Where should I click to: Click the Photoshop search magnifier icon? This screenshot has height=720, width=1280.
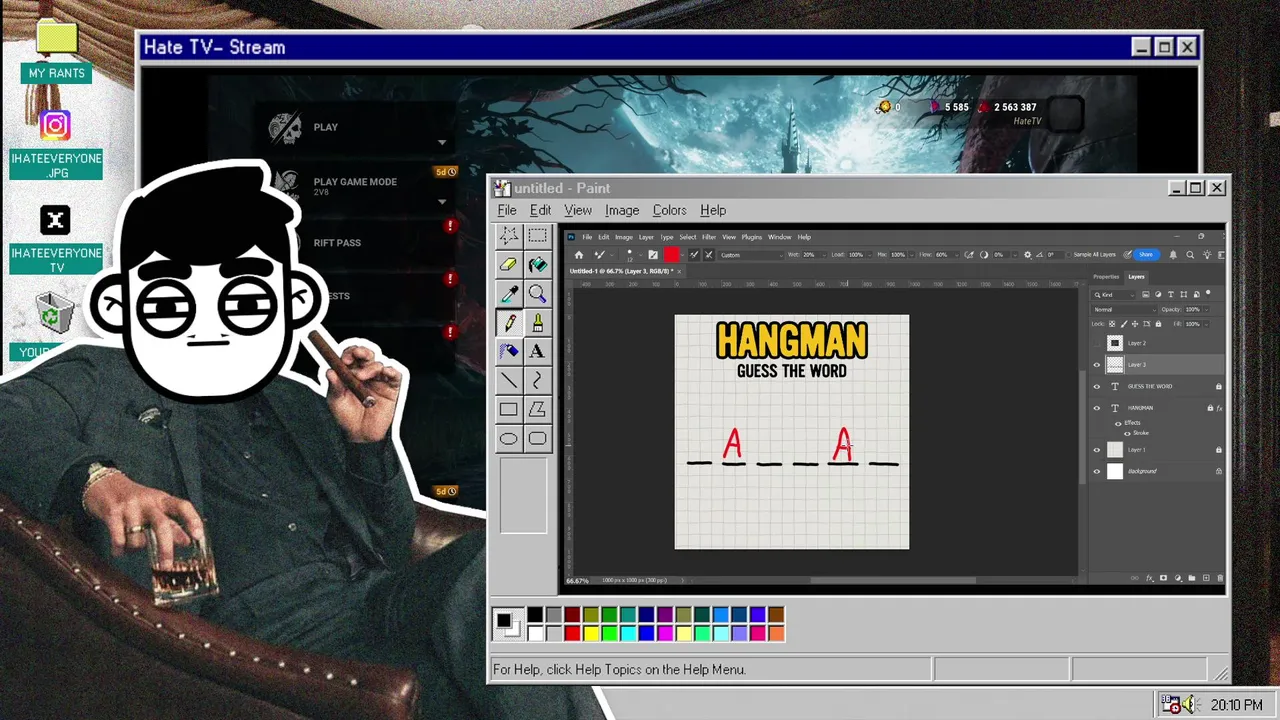coord(1190,255)
